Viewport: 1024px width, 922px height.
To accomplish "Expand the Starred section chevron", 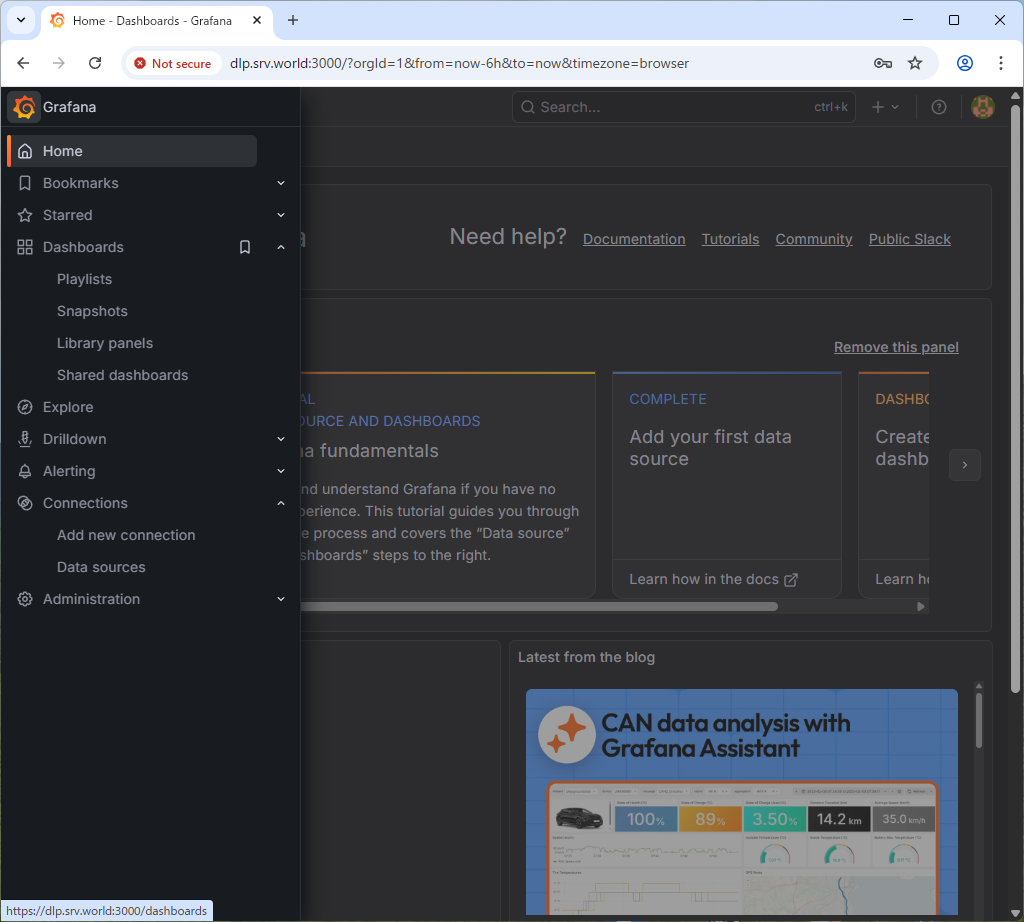I will (x=281, y=215).
